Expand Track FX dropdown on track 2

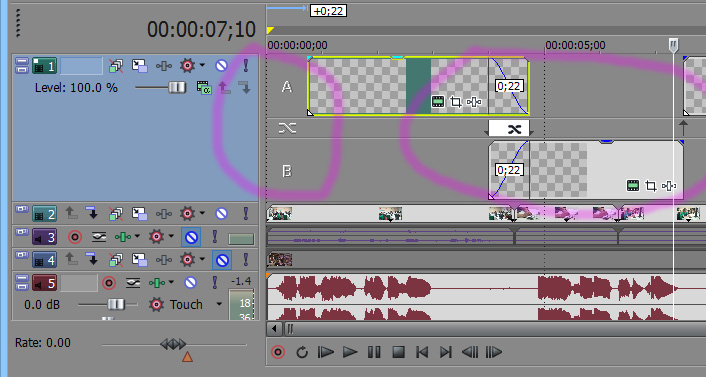202,213
